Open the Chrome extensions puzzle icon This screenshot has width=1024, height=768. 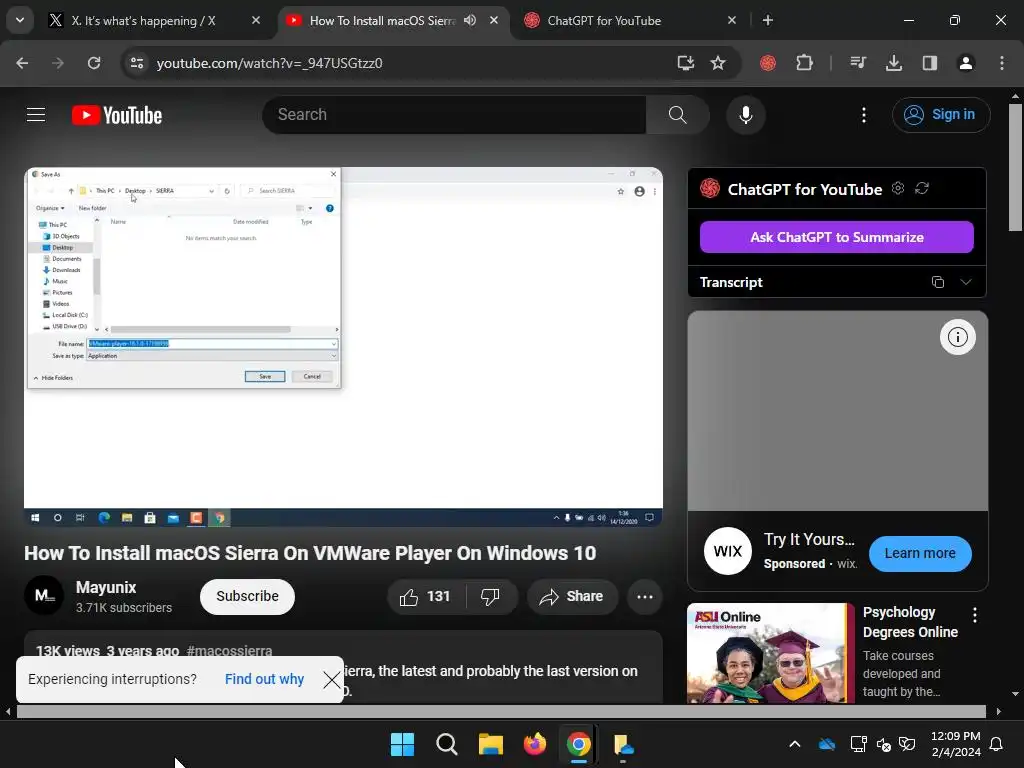coord(805,63)
